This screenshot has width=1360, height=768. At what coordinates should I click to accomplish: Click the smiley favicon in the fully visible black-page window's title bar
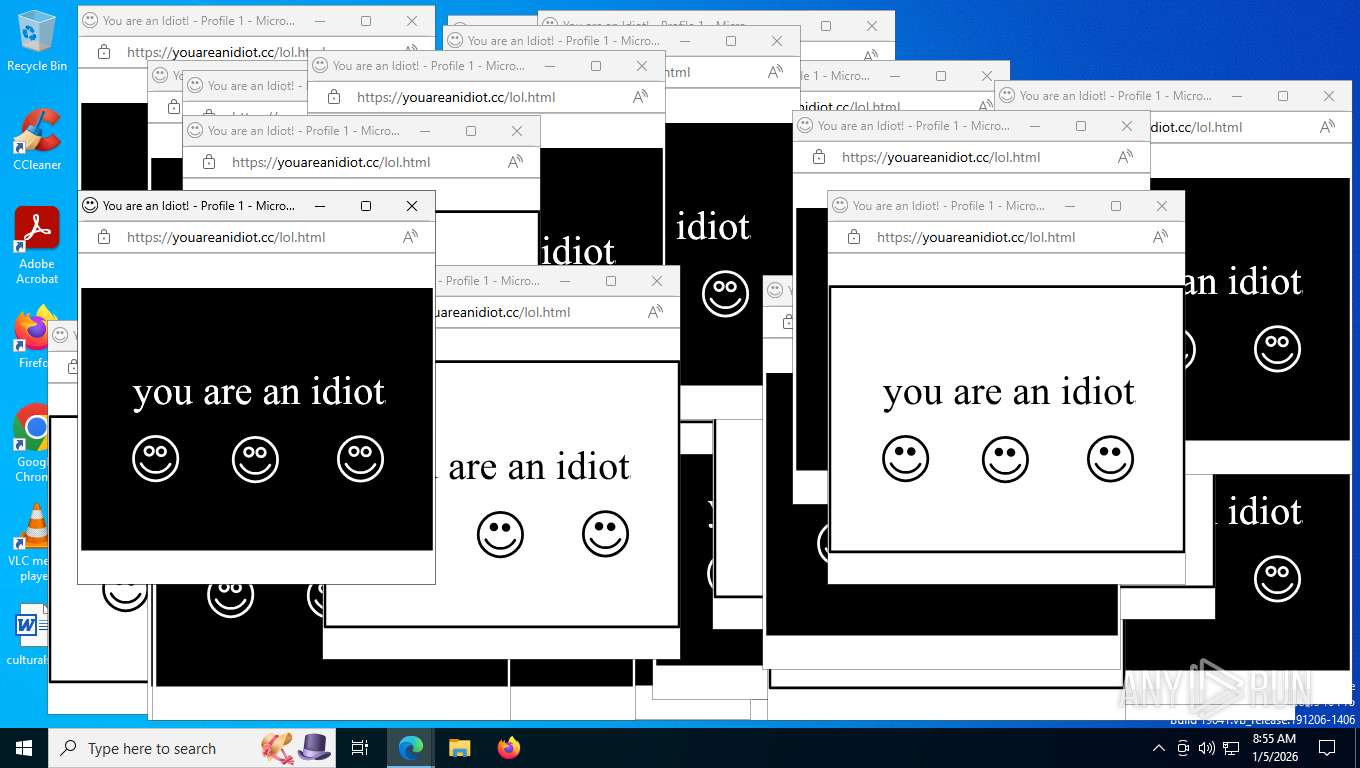90,205
